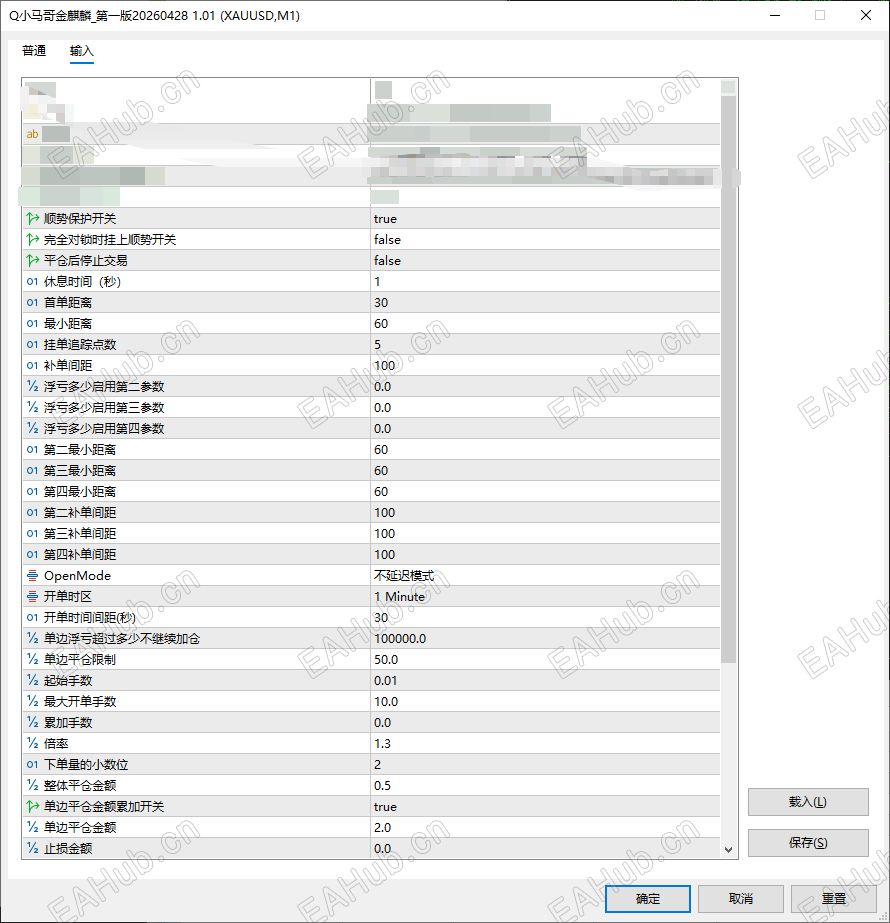Select the 第四补单间距 parameter name
The width and height of the screenshot is (890, 923).
tap(79, 555)
